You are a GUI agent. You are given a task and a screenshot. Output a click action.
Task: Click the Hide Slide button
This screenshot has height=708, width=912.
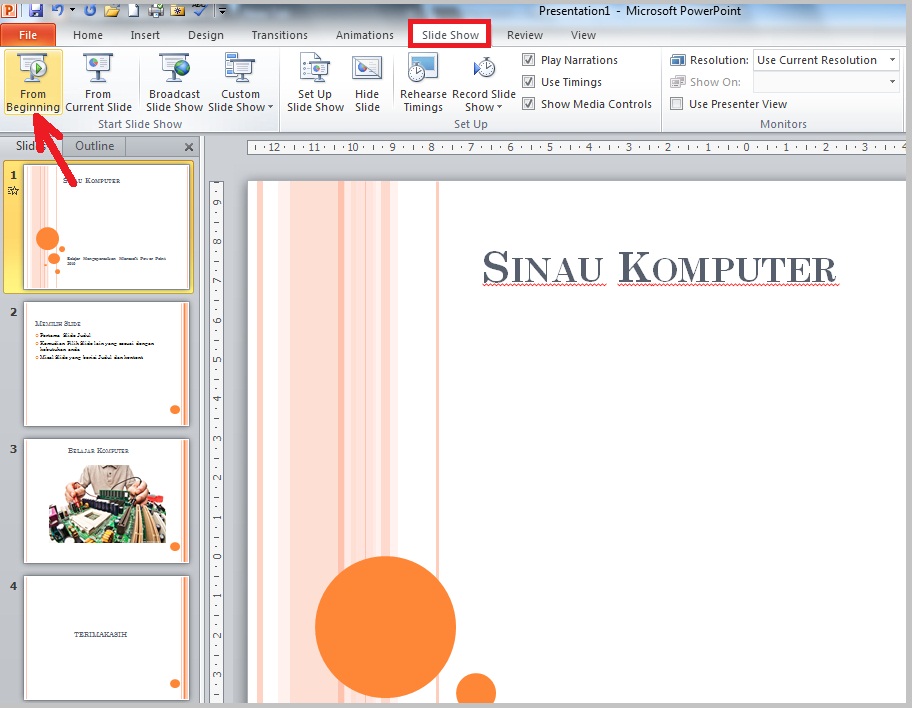click(367, 82)
